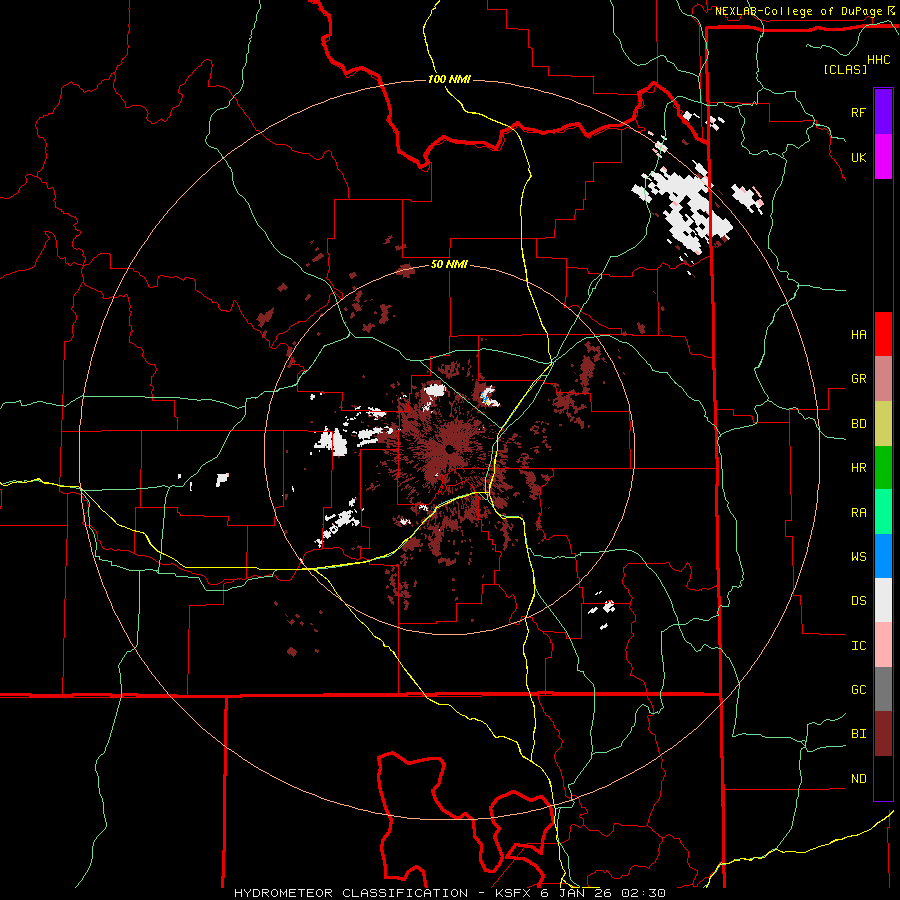Click the [CLAS] units label

845,69
